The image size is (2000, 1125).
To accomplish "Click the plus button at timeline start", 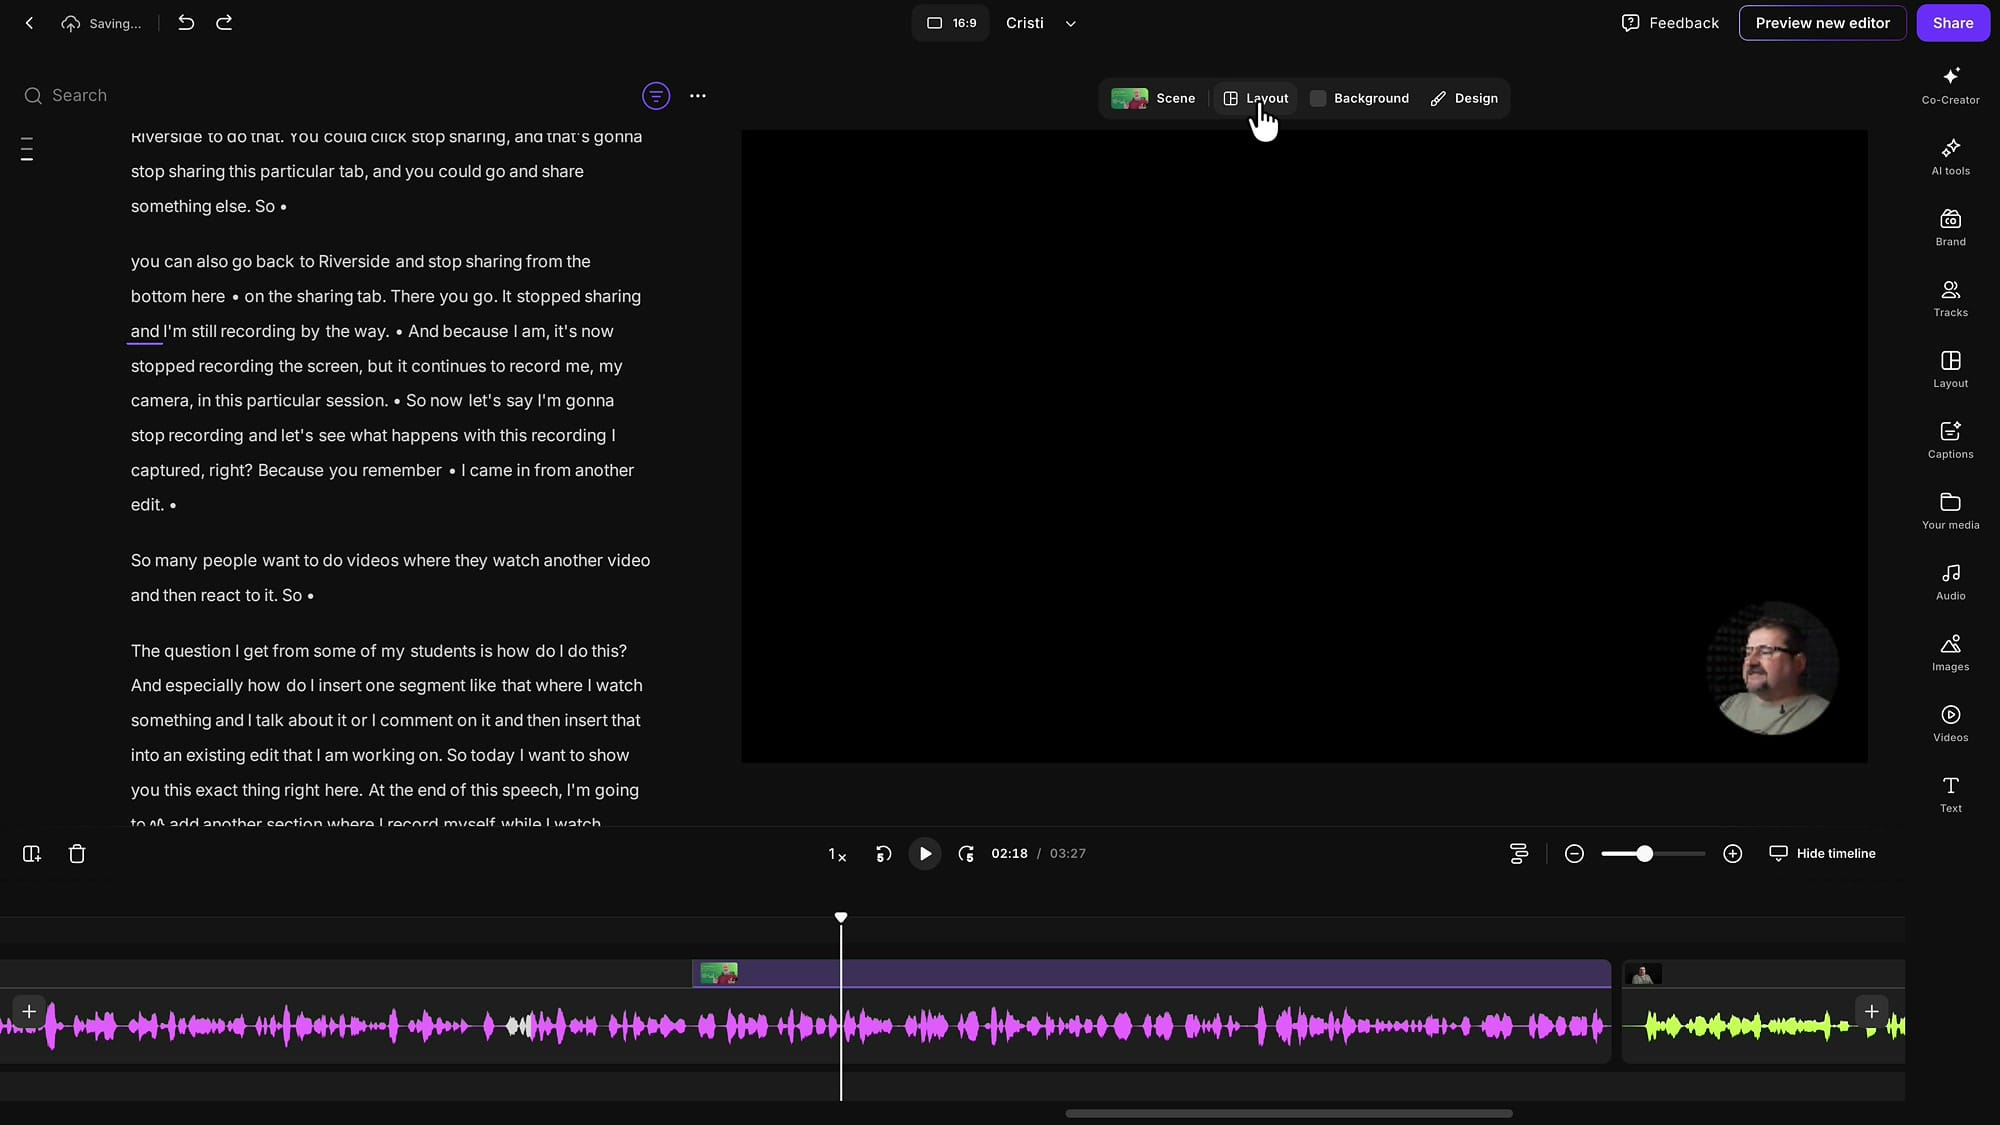I will (x=29, y=1012).
